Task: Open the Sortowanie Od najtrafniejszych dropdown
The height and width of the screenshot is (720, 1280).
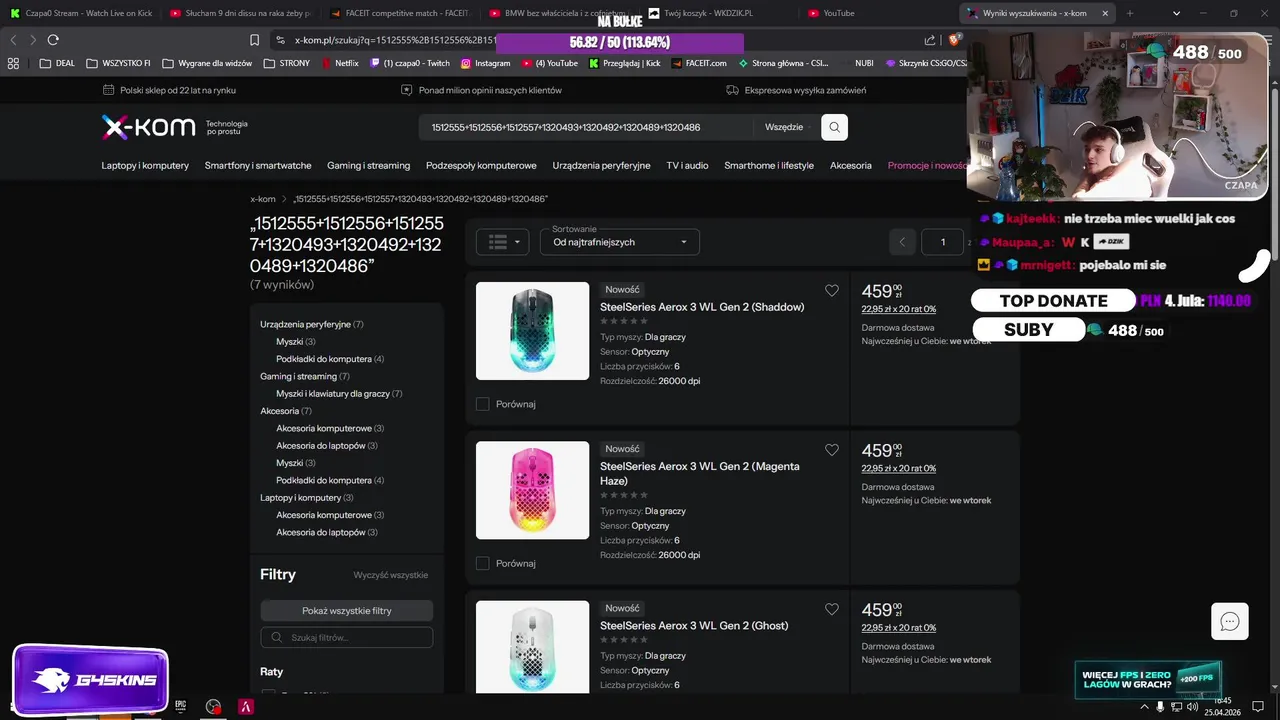Action: (620, 242)
